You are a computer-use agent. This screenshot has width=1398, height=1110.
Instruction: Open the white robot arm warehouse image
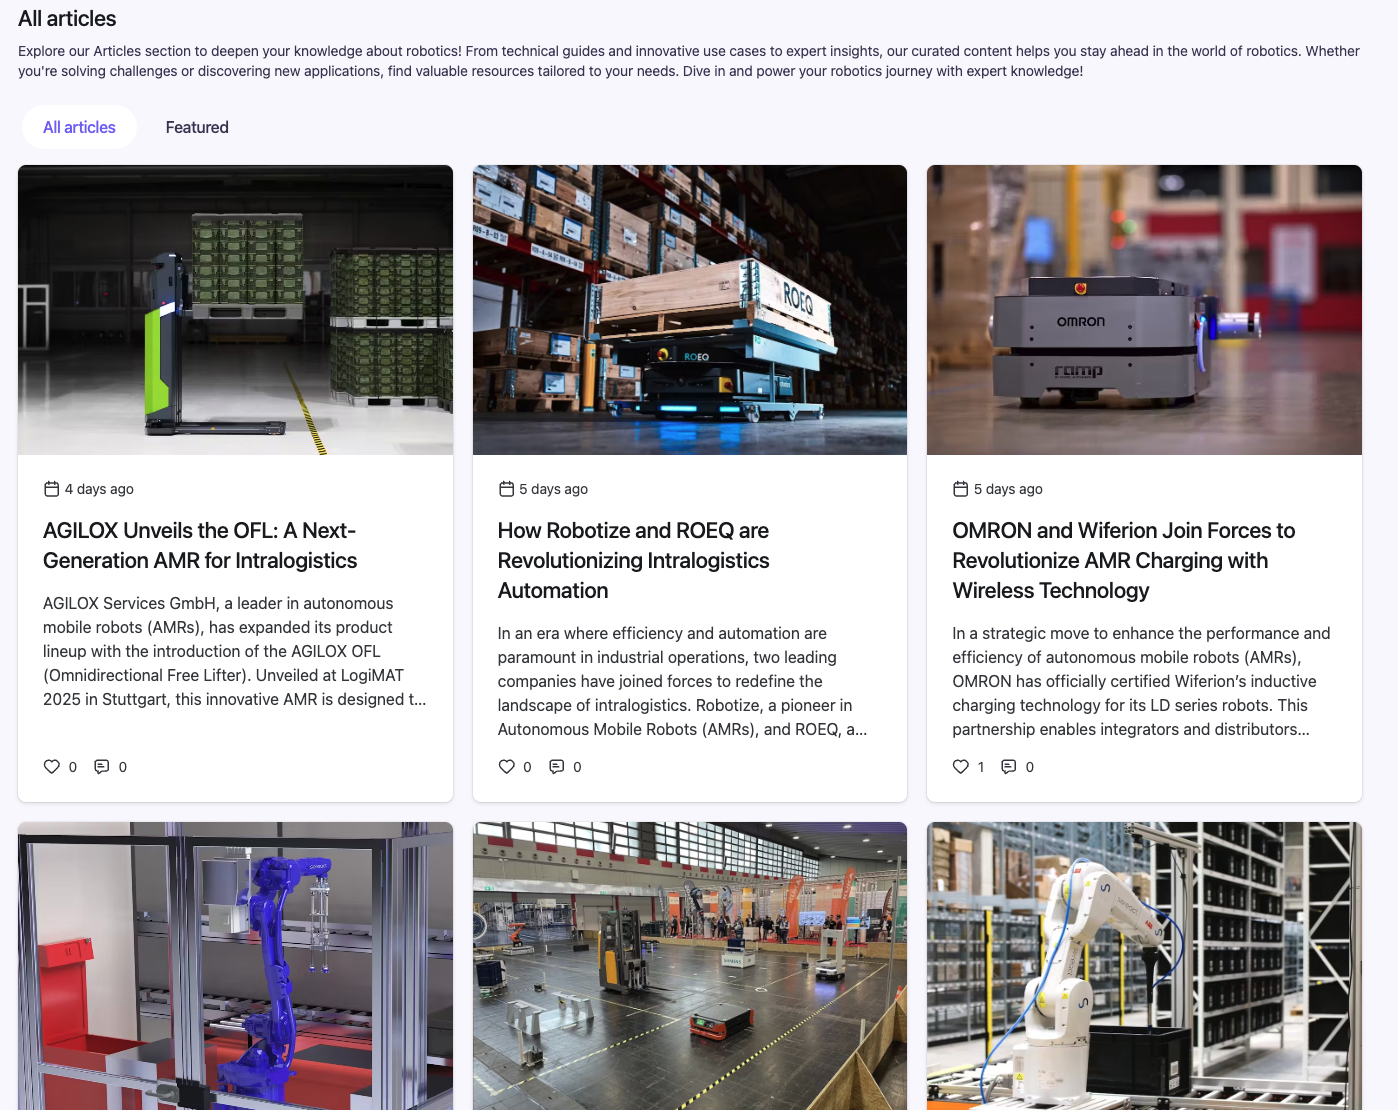click(x=1144, y=966)
